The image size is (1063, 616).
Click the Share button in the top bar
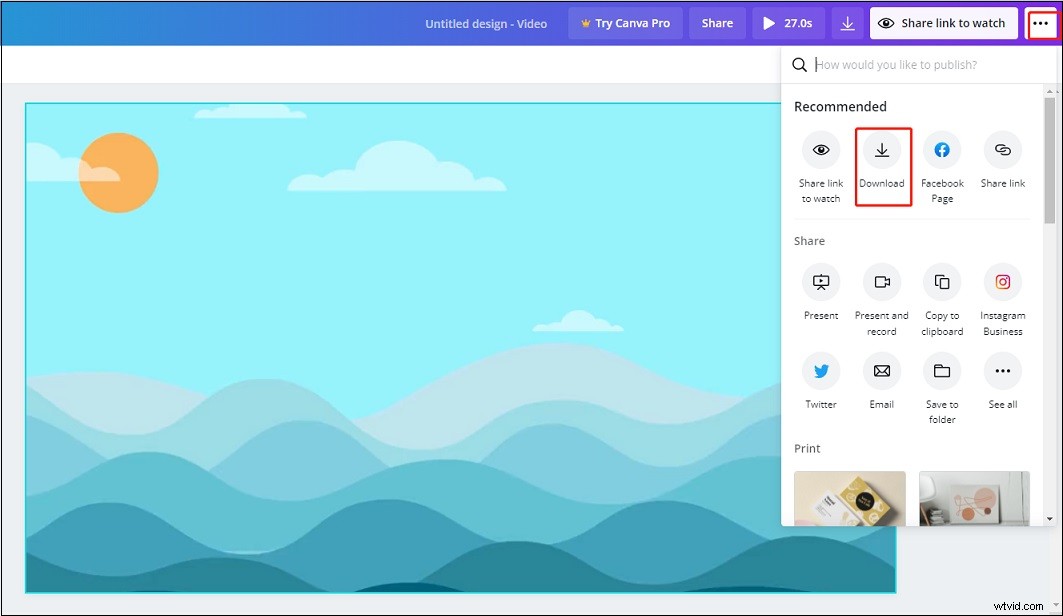click(717, 22)
